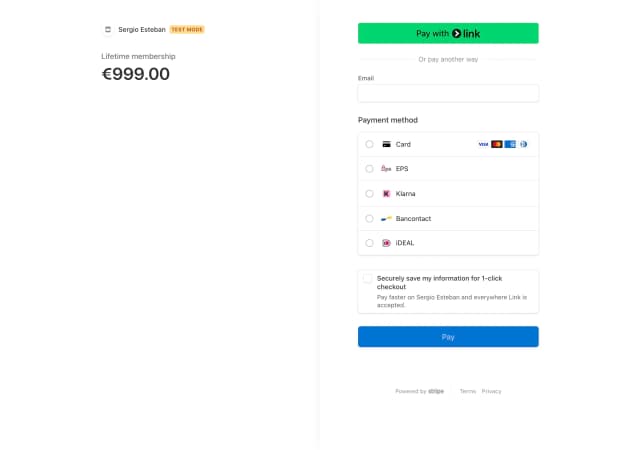The image size is (640, 450).
Task: Enable securely save my information checkbox
Action: coord(367,278)
